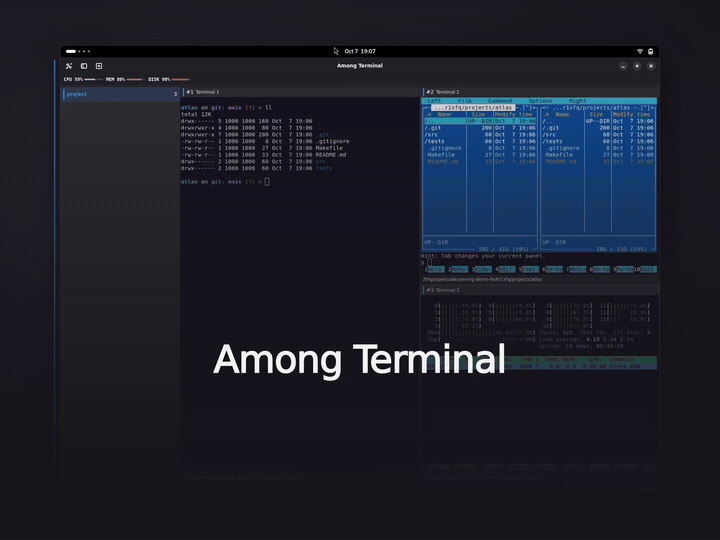The image size is (720, 540).
Task: Click right panel forward arrow '>'
Action: [652, 107]
